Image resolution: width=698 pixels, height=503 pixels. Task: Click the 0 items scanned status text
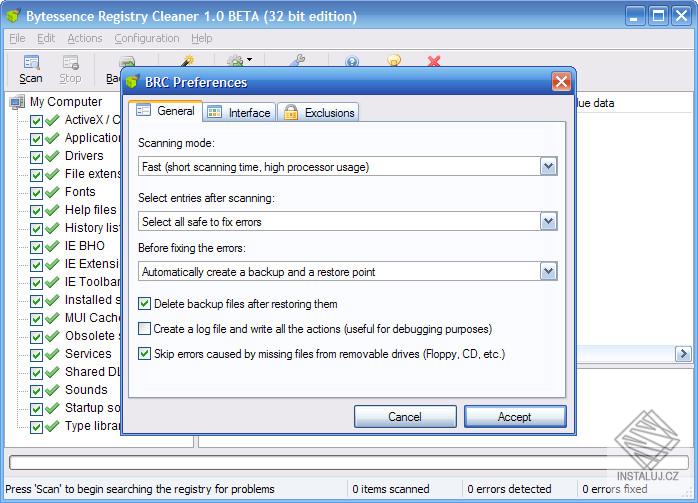[391, 489]
